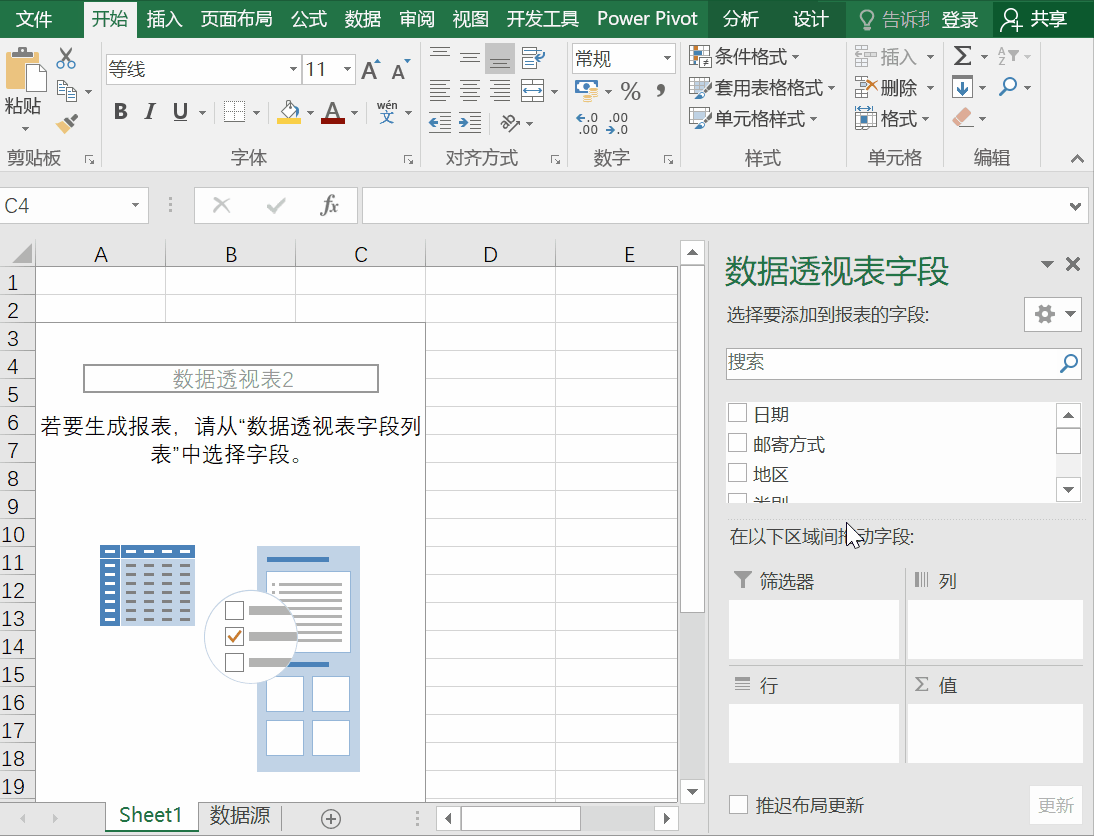Check the 邮寄方式 field checkbox
The width and height of the screenshot is (1094, 836).
[x=737, y=442]
